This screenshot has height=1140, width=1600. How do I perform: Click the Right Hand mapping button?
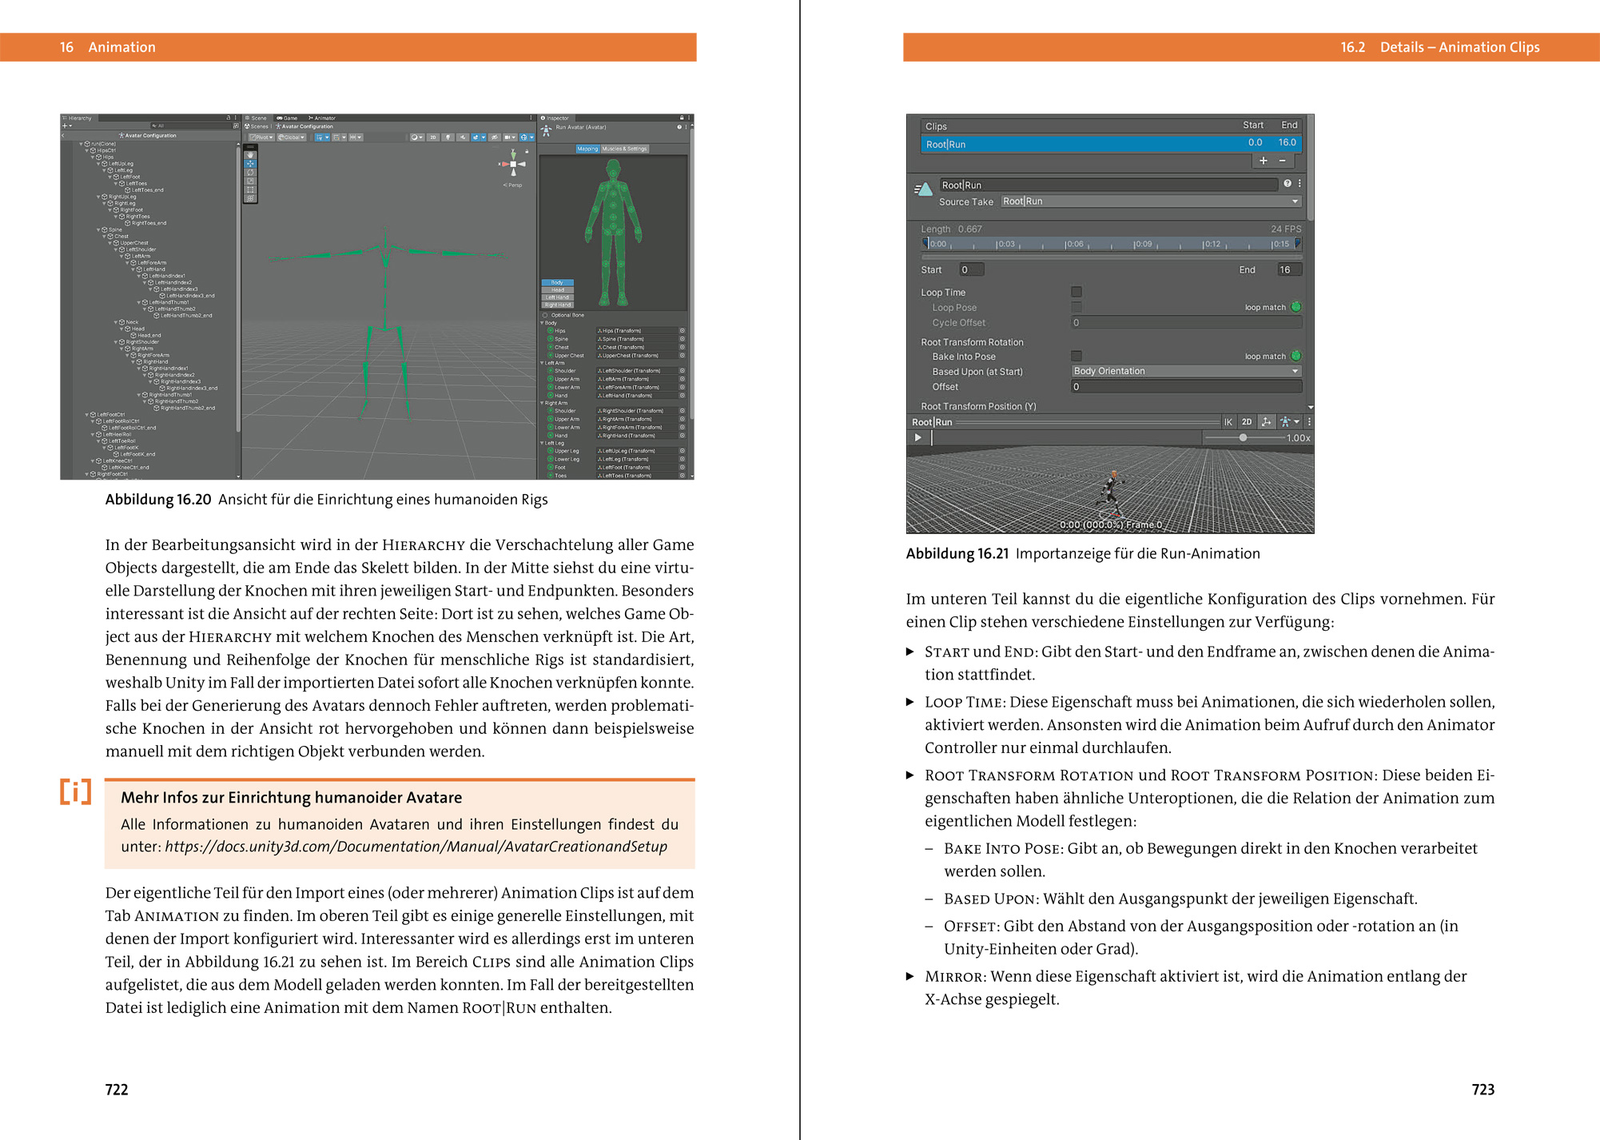[x=558, y=304]
